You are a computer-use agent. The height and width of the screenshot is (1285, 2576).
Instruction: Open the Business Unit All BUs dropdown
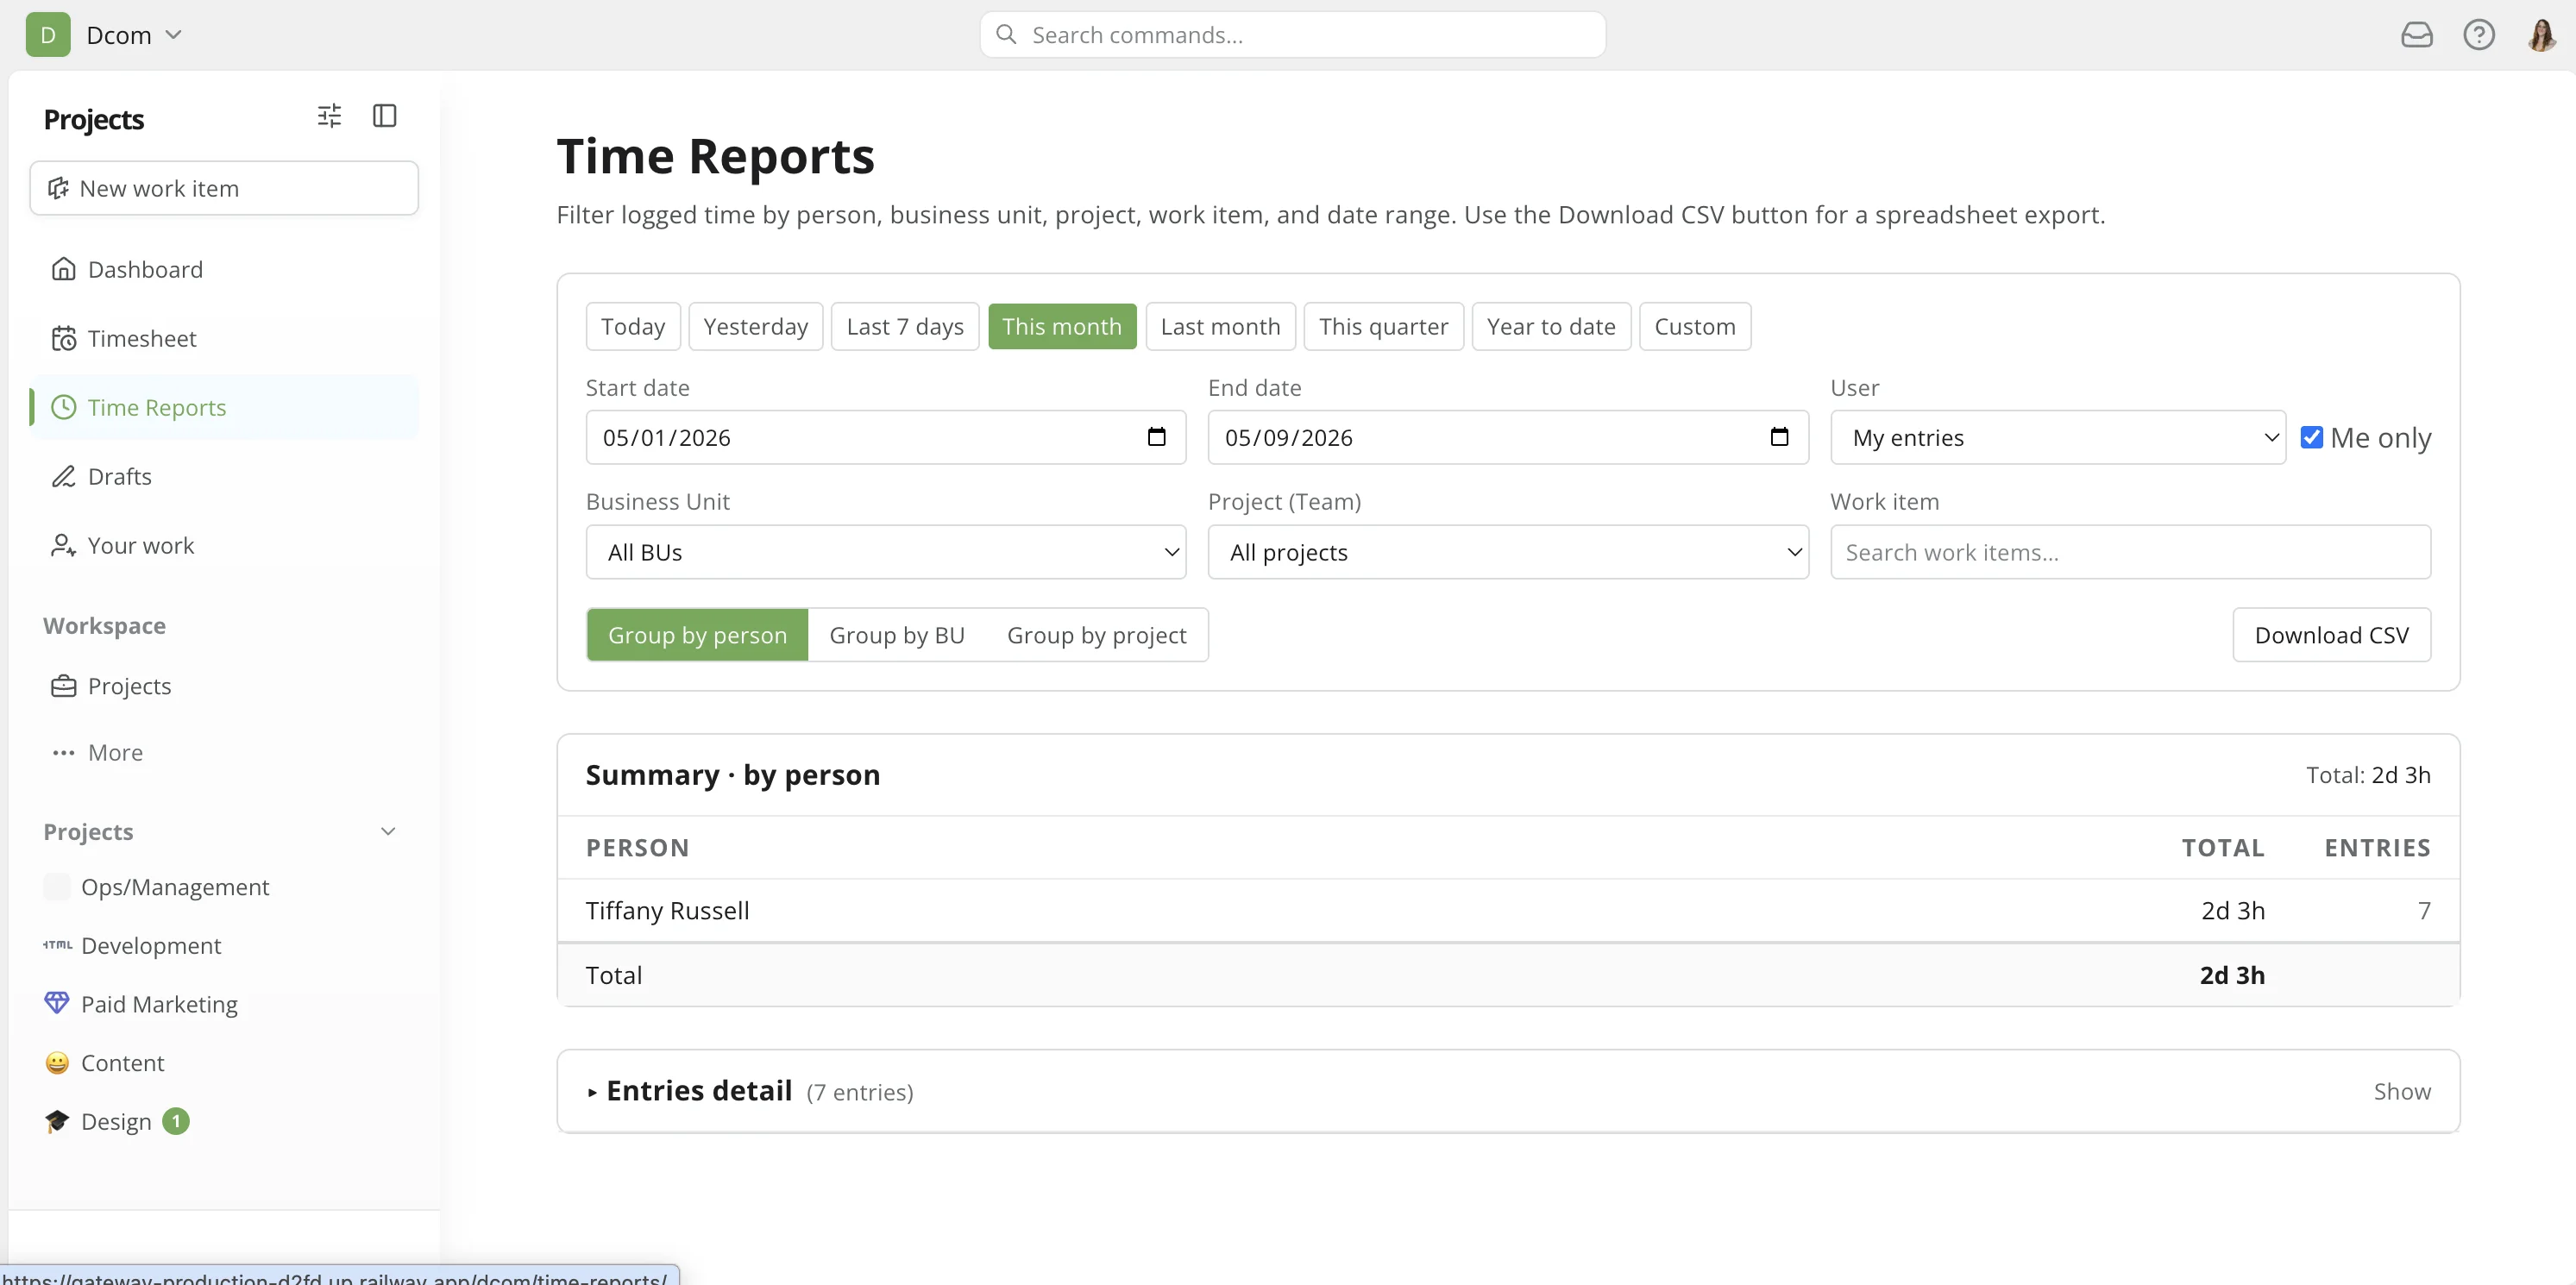click(886, 552)
